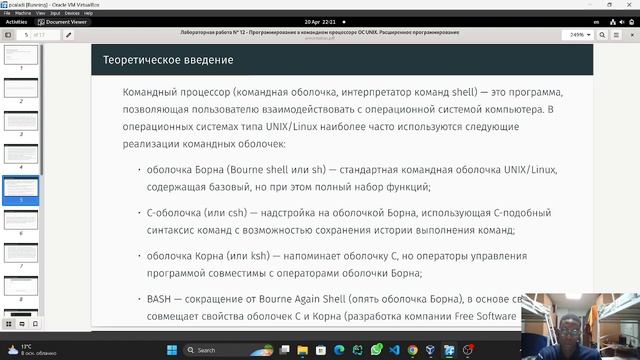
Task: Open the wired network status icon
Action: 613,22
